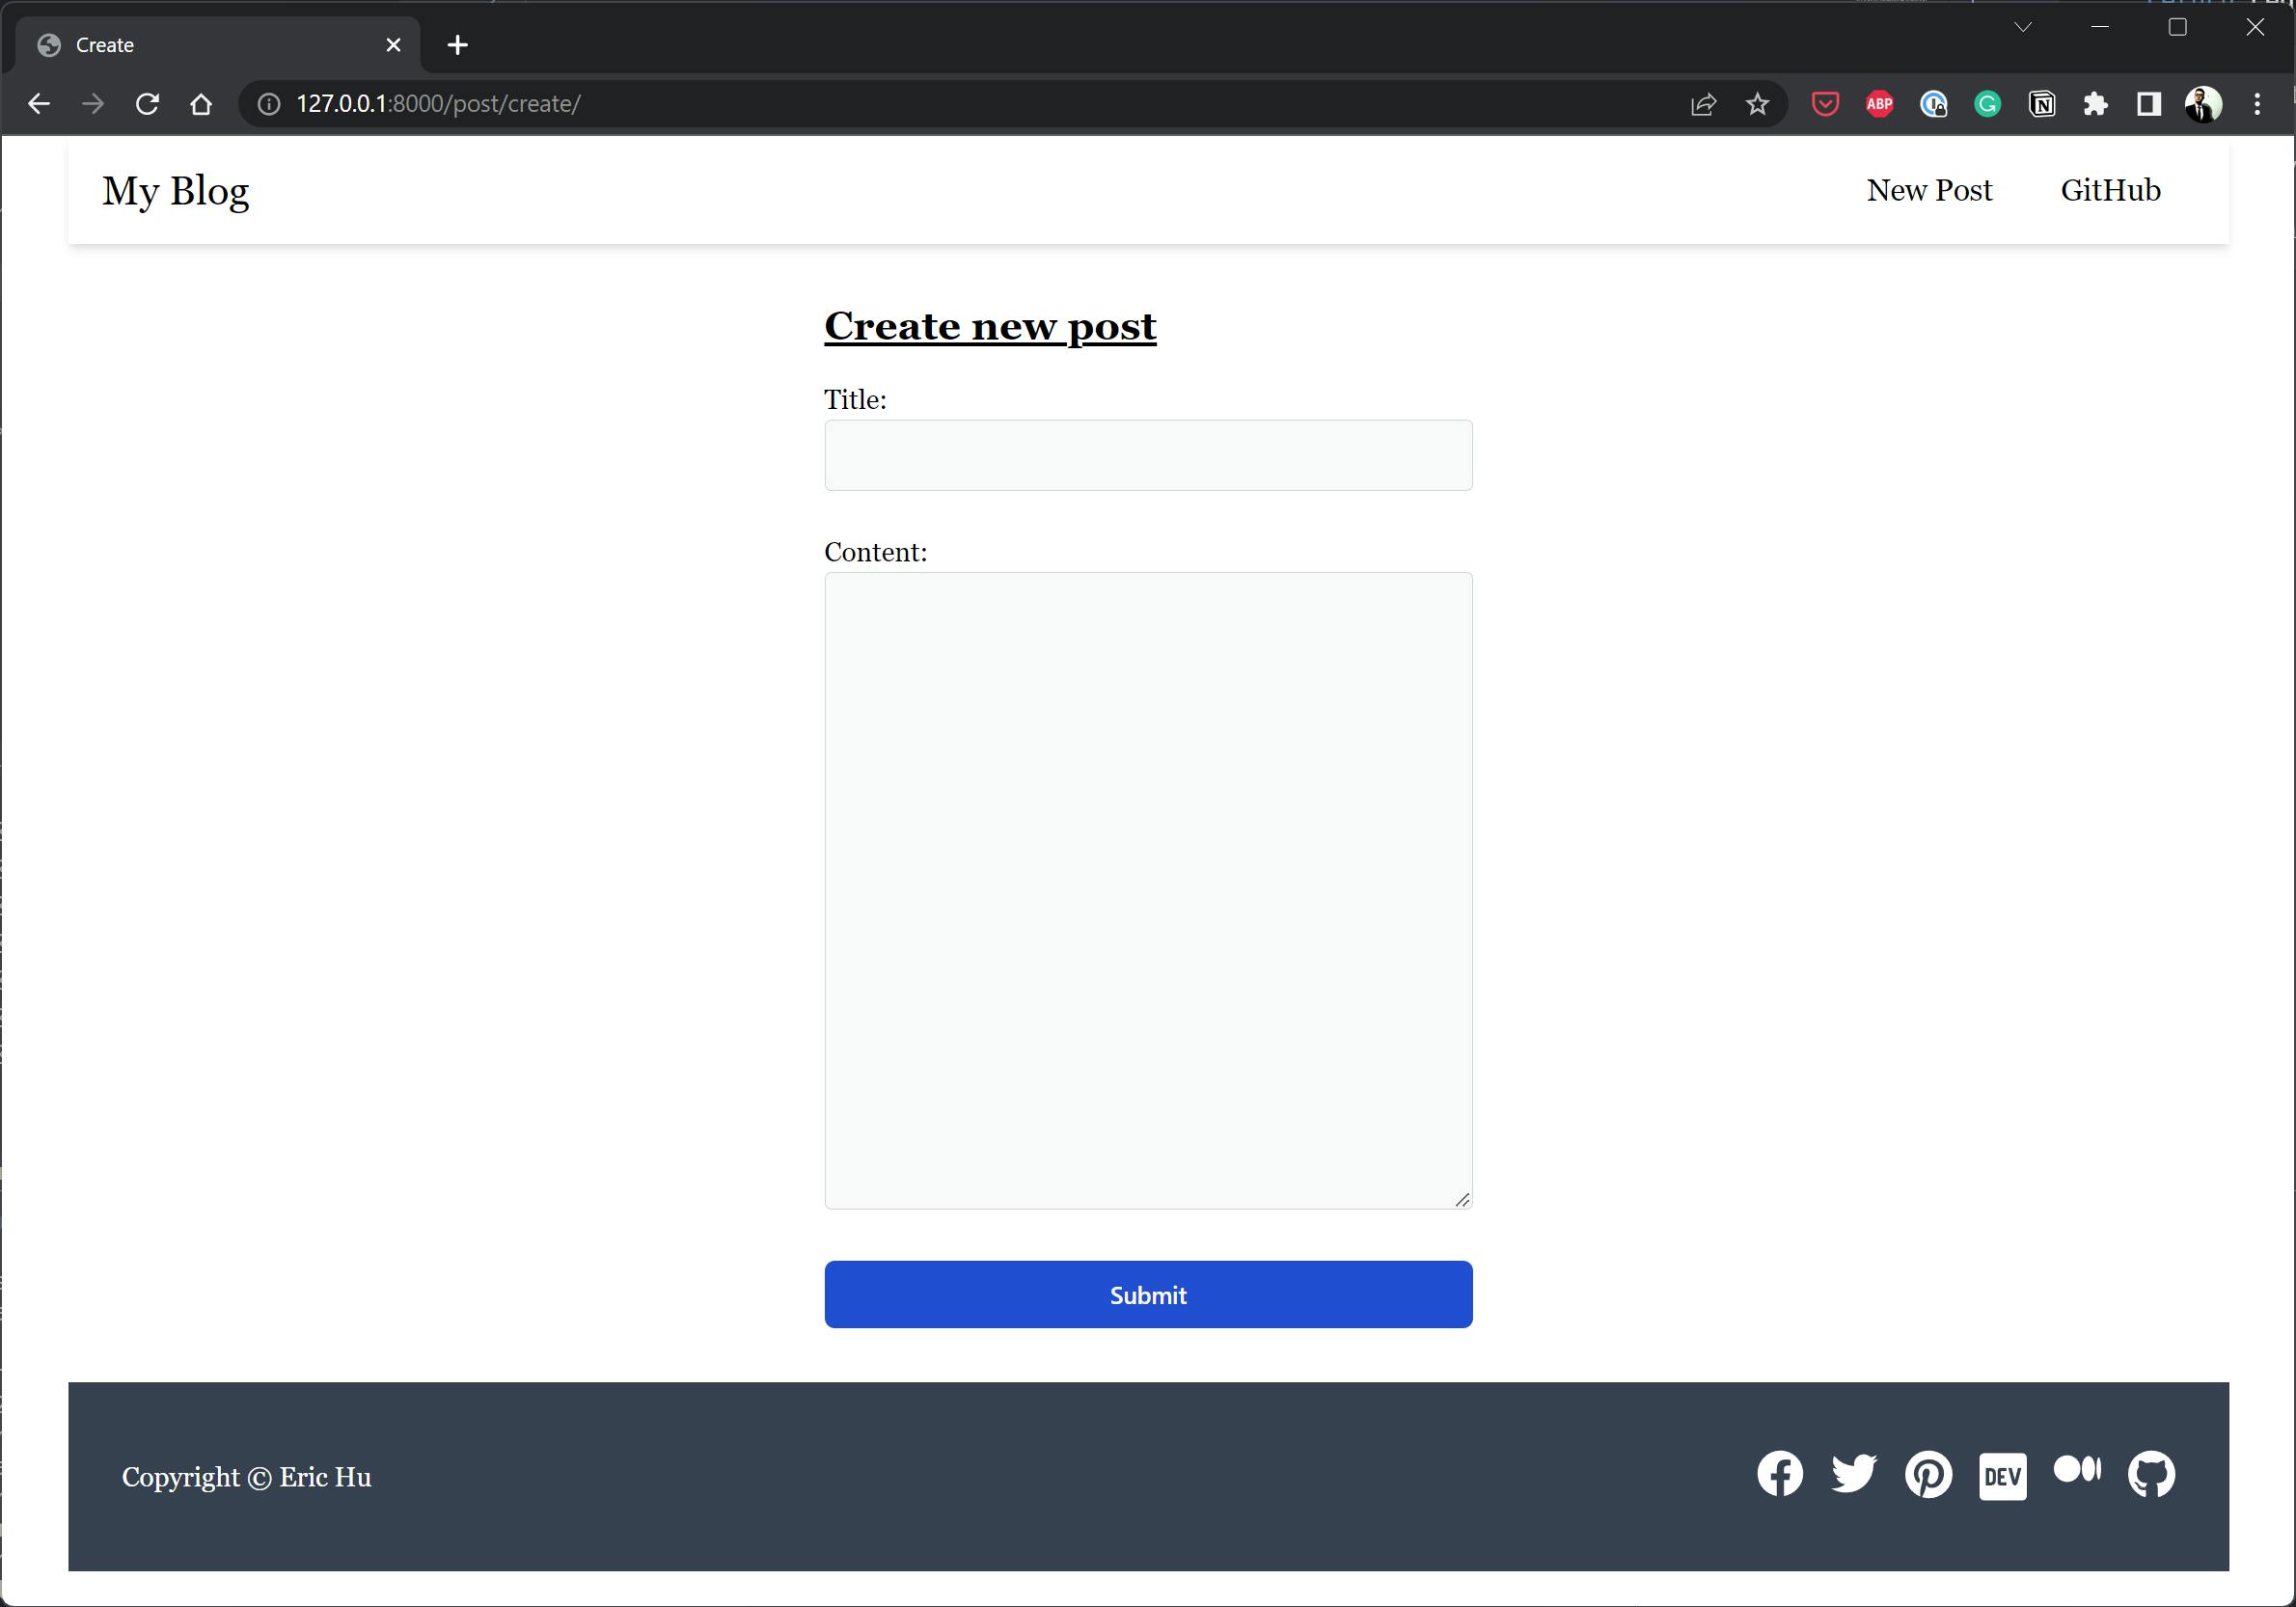Image resolution: width=2296 pixels, height=1607 pixels.
Task: Open the Medium icon in the footer
Action: click(2077, 1469)
